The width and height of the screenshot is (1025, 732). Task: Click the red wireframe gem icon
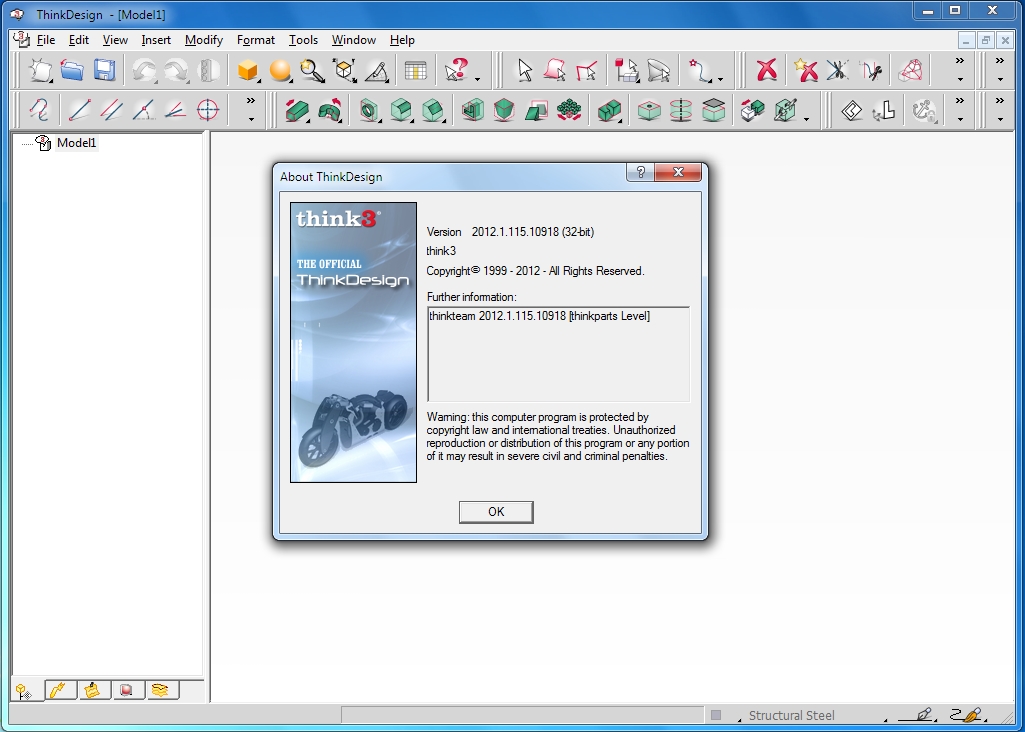(x=911, y=70)
